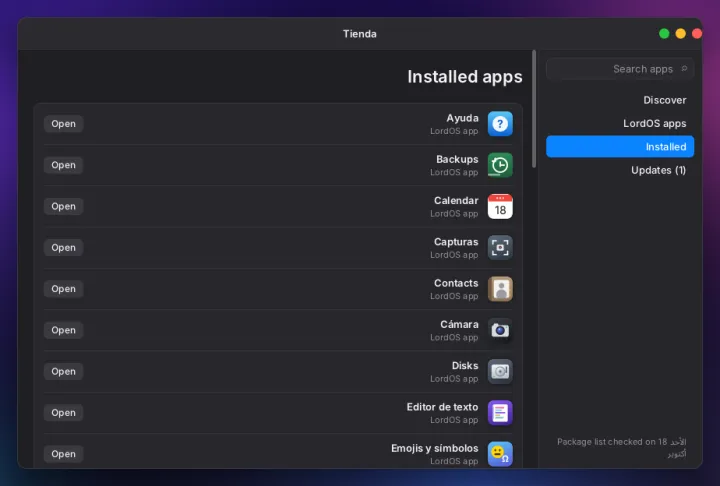This screenshot has height=486, width=720.
Task: Click the Ayuda help app icon
Action: click(500, 124)
